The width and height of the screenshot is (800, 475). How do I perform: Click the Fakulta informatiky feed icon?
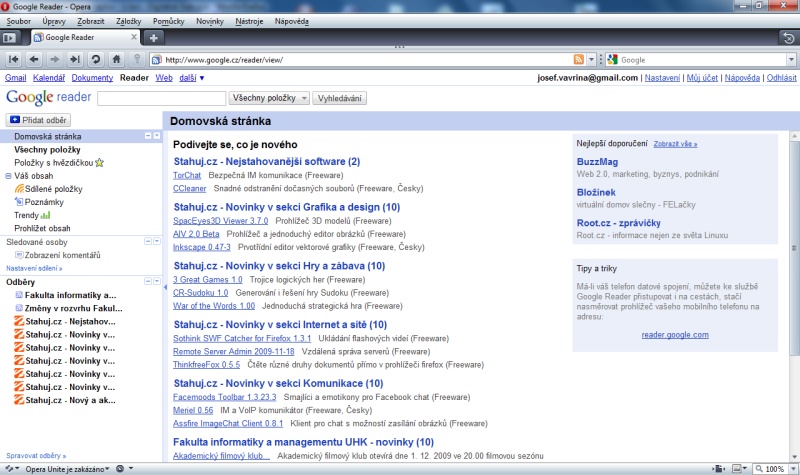[x=19, y=295]
